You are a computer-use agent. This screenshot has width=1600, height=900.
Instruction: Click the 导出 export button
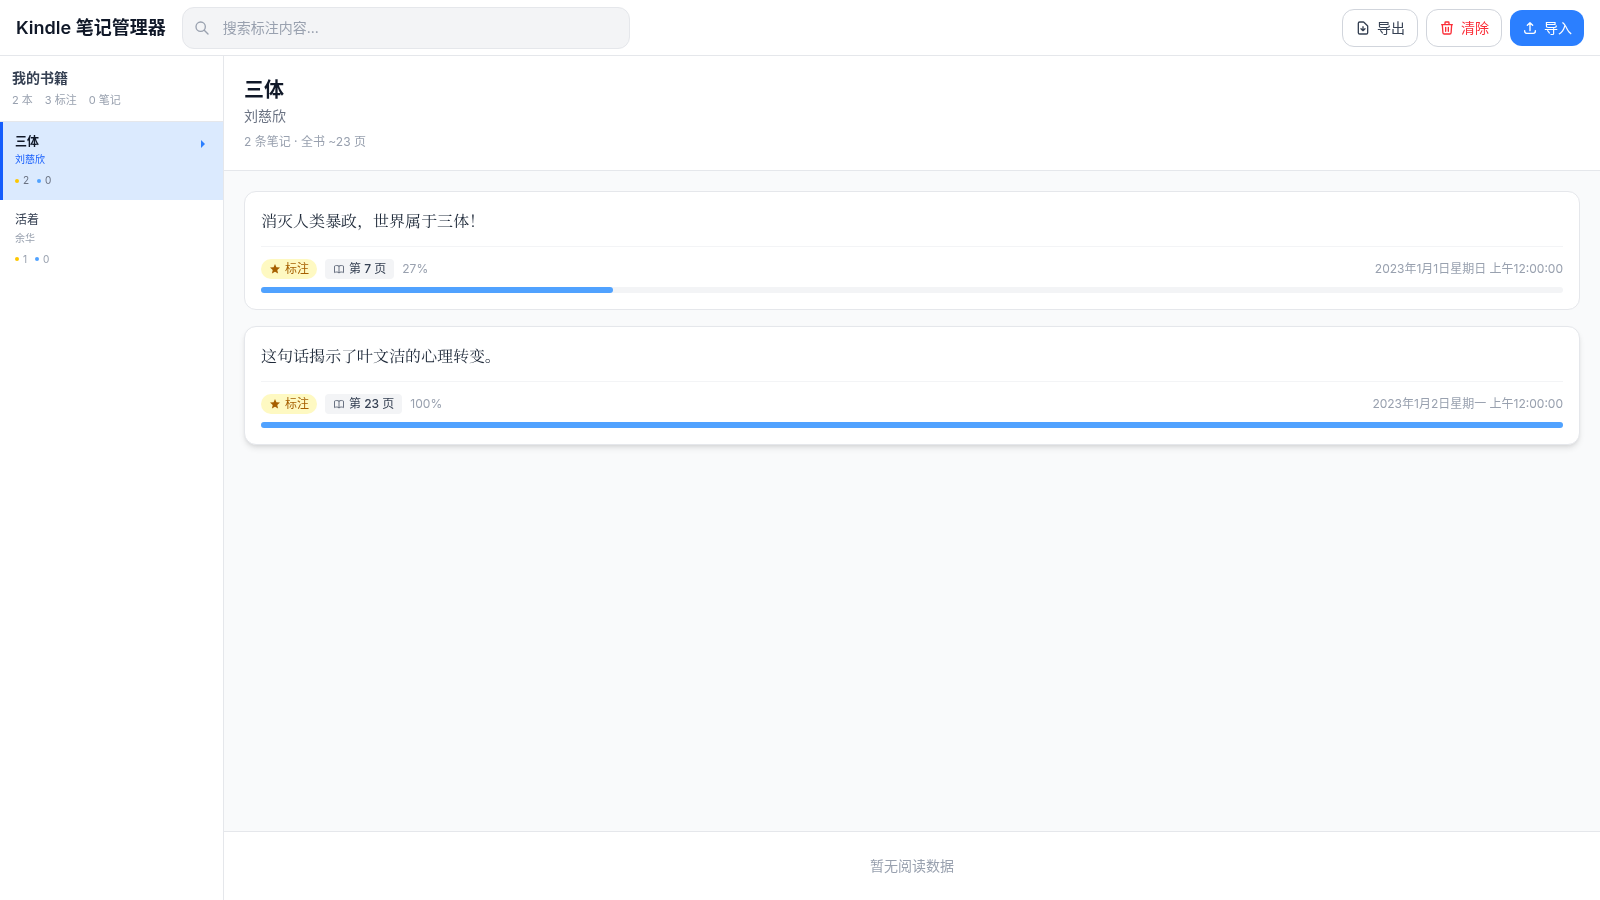point(1380,28)
